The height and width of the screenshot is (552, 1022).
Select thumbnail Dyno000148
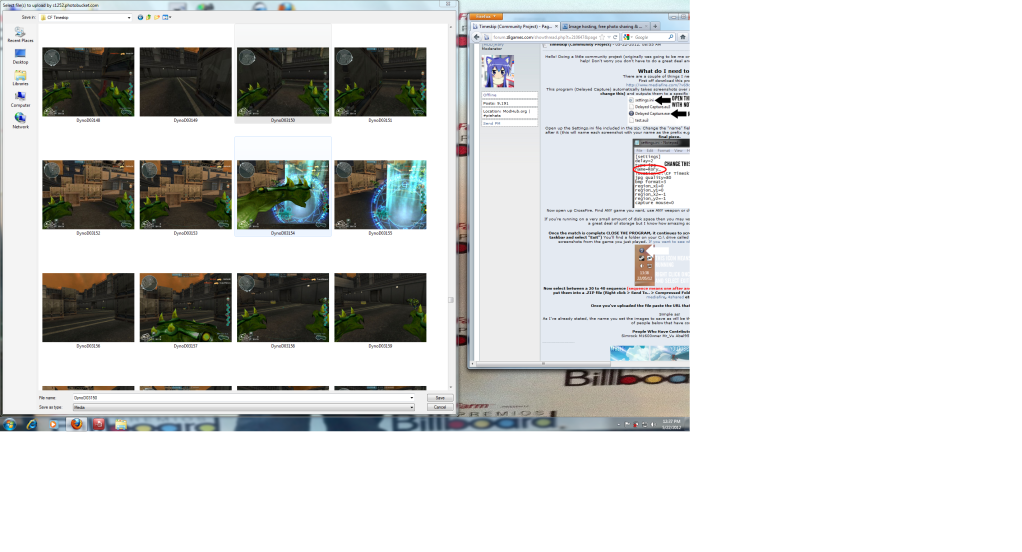88,82
